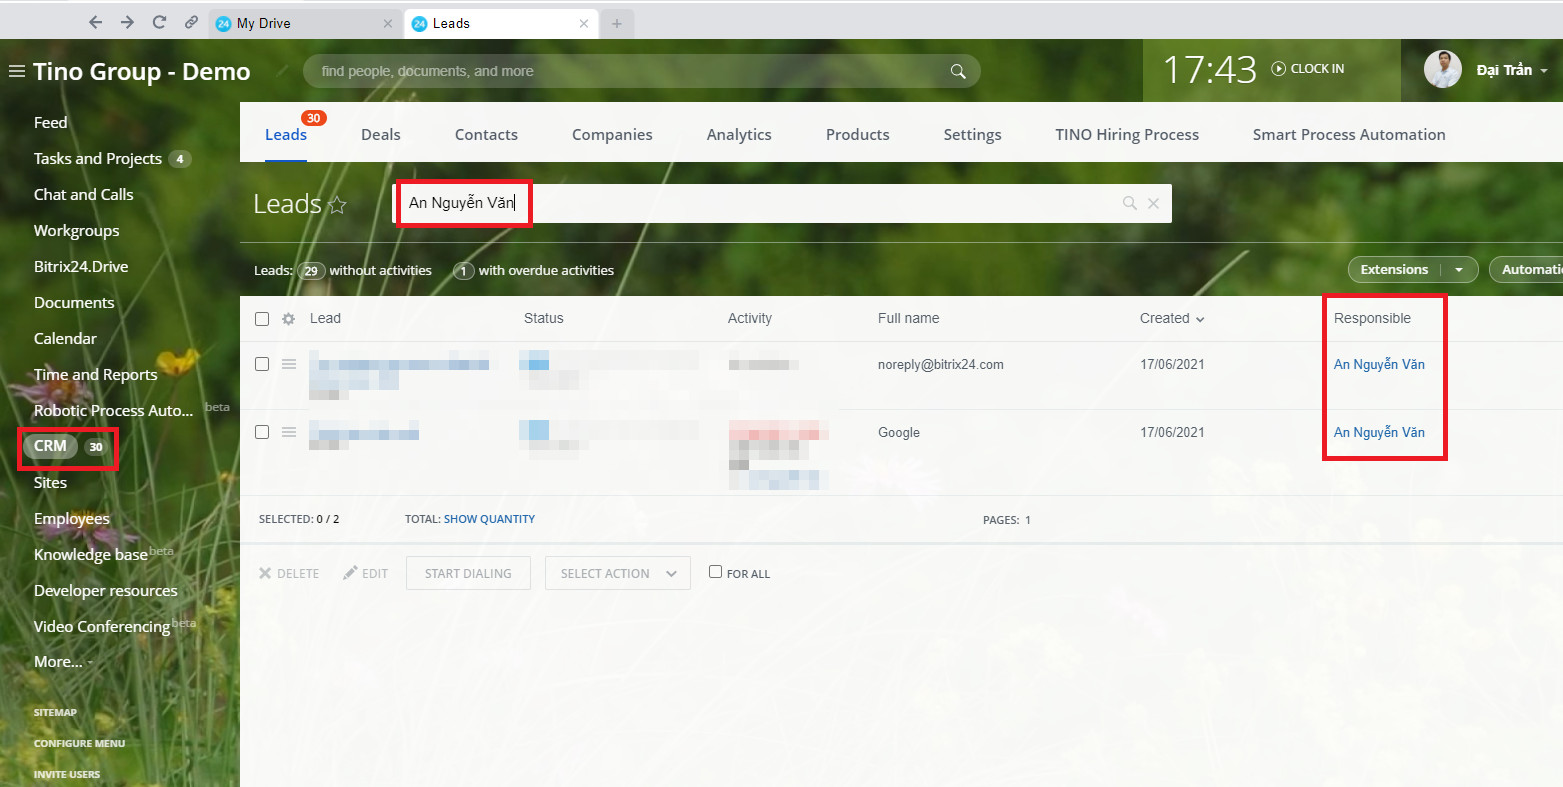
Task: Open the Products tab
Action: coord(858,135)
